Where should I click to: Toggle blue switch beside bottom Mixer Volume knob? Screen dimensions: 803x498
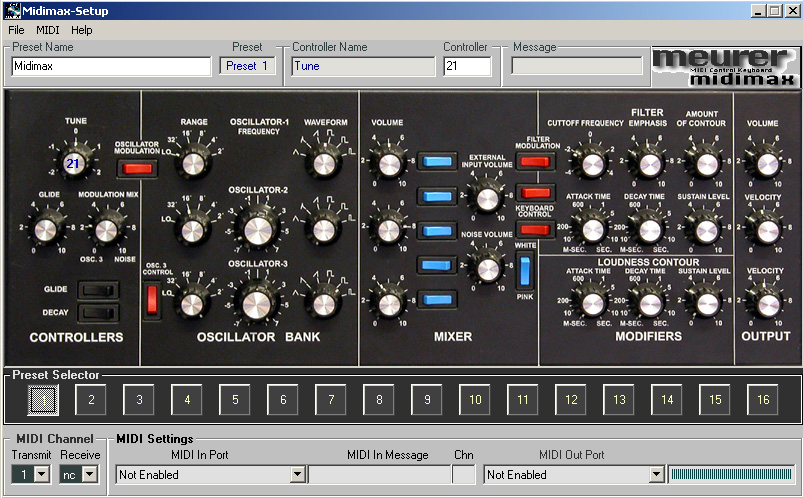pos(437,300)
